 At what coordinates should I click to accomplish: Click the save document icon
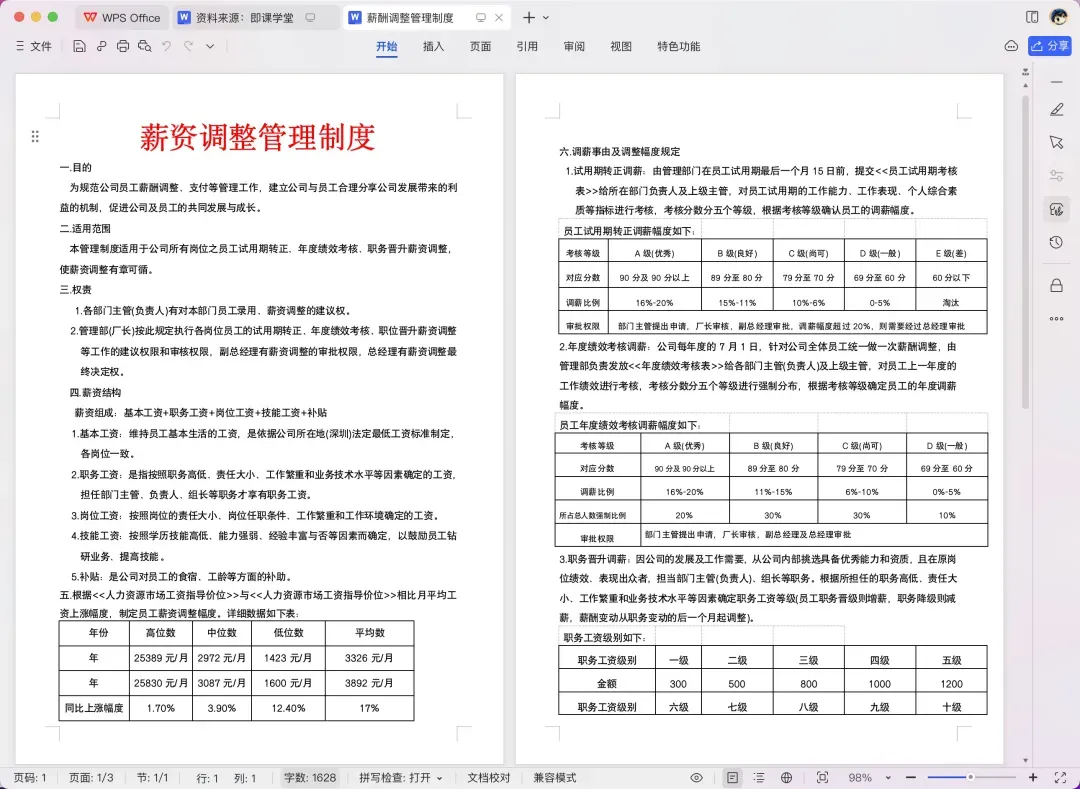tap(79, 46)
